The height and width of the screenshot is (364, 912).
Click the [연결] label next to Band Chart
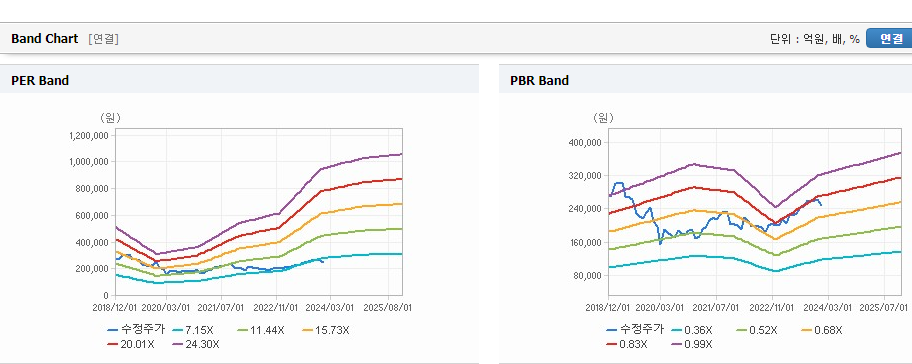[x=104, y=39]
